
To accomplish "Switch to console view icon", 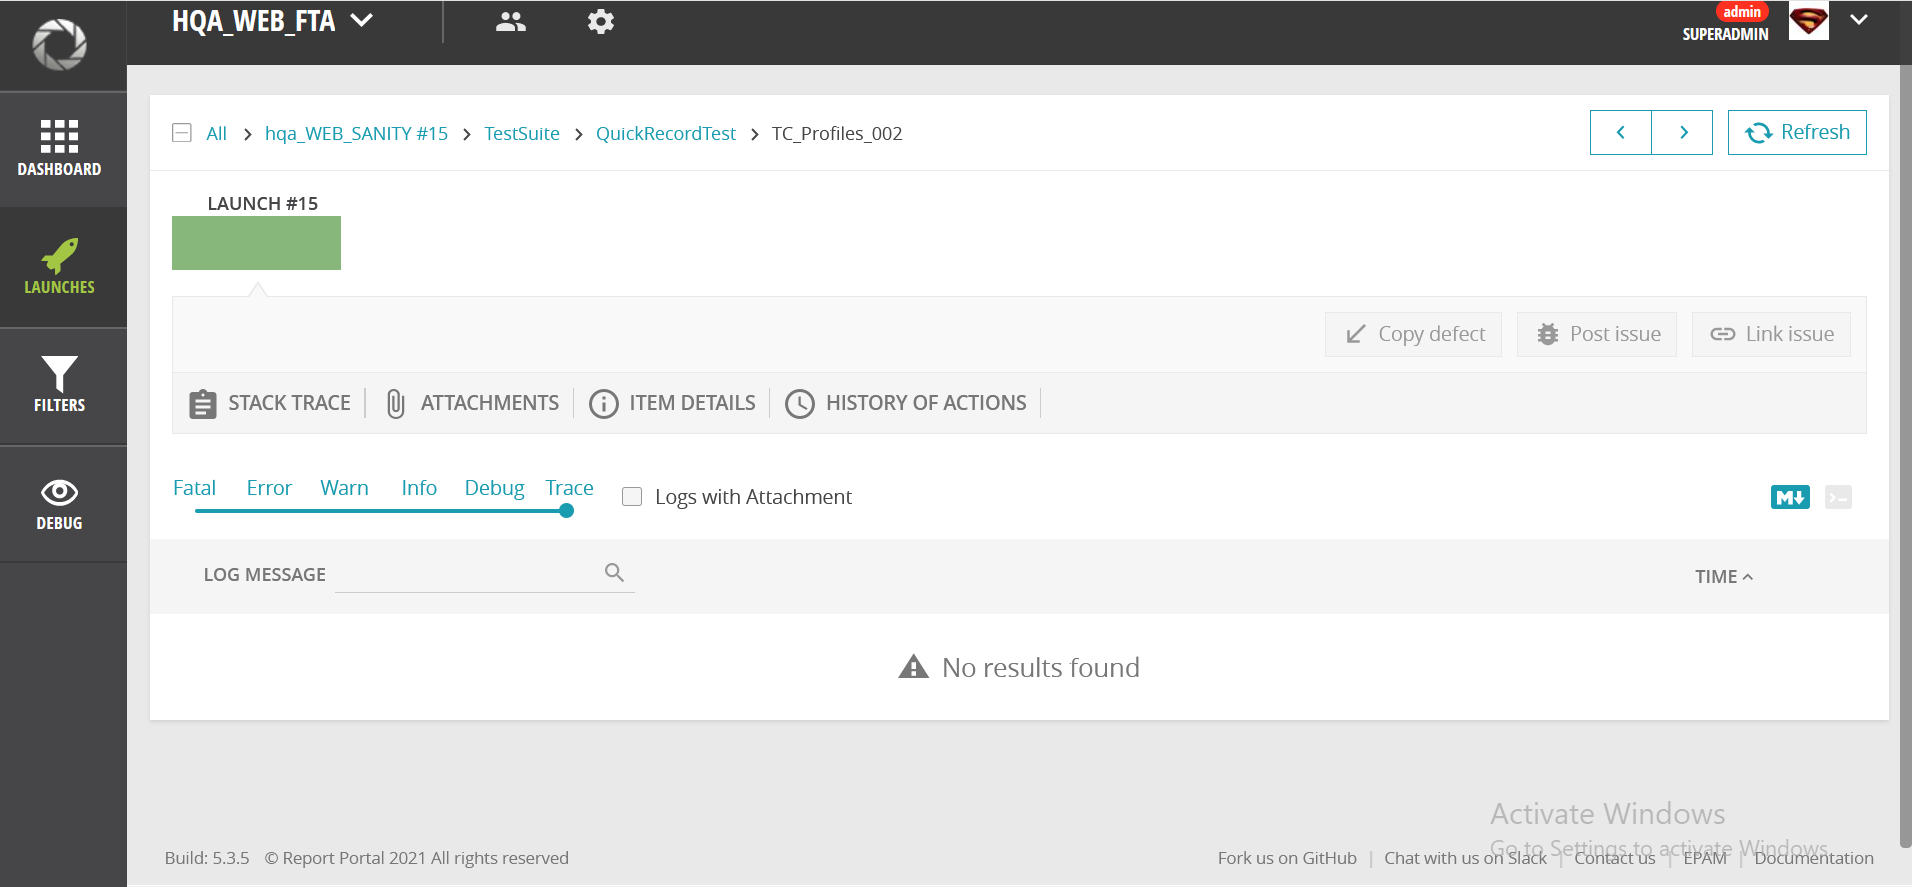I will coord(1838,497).
